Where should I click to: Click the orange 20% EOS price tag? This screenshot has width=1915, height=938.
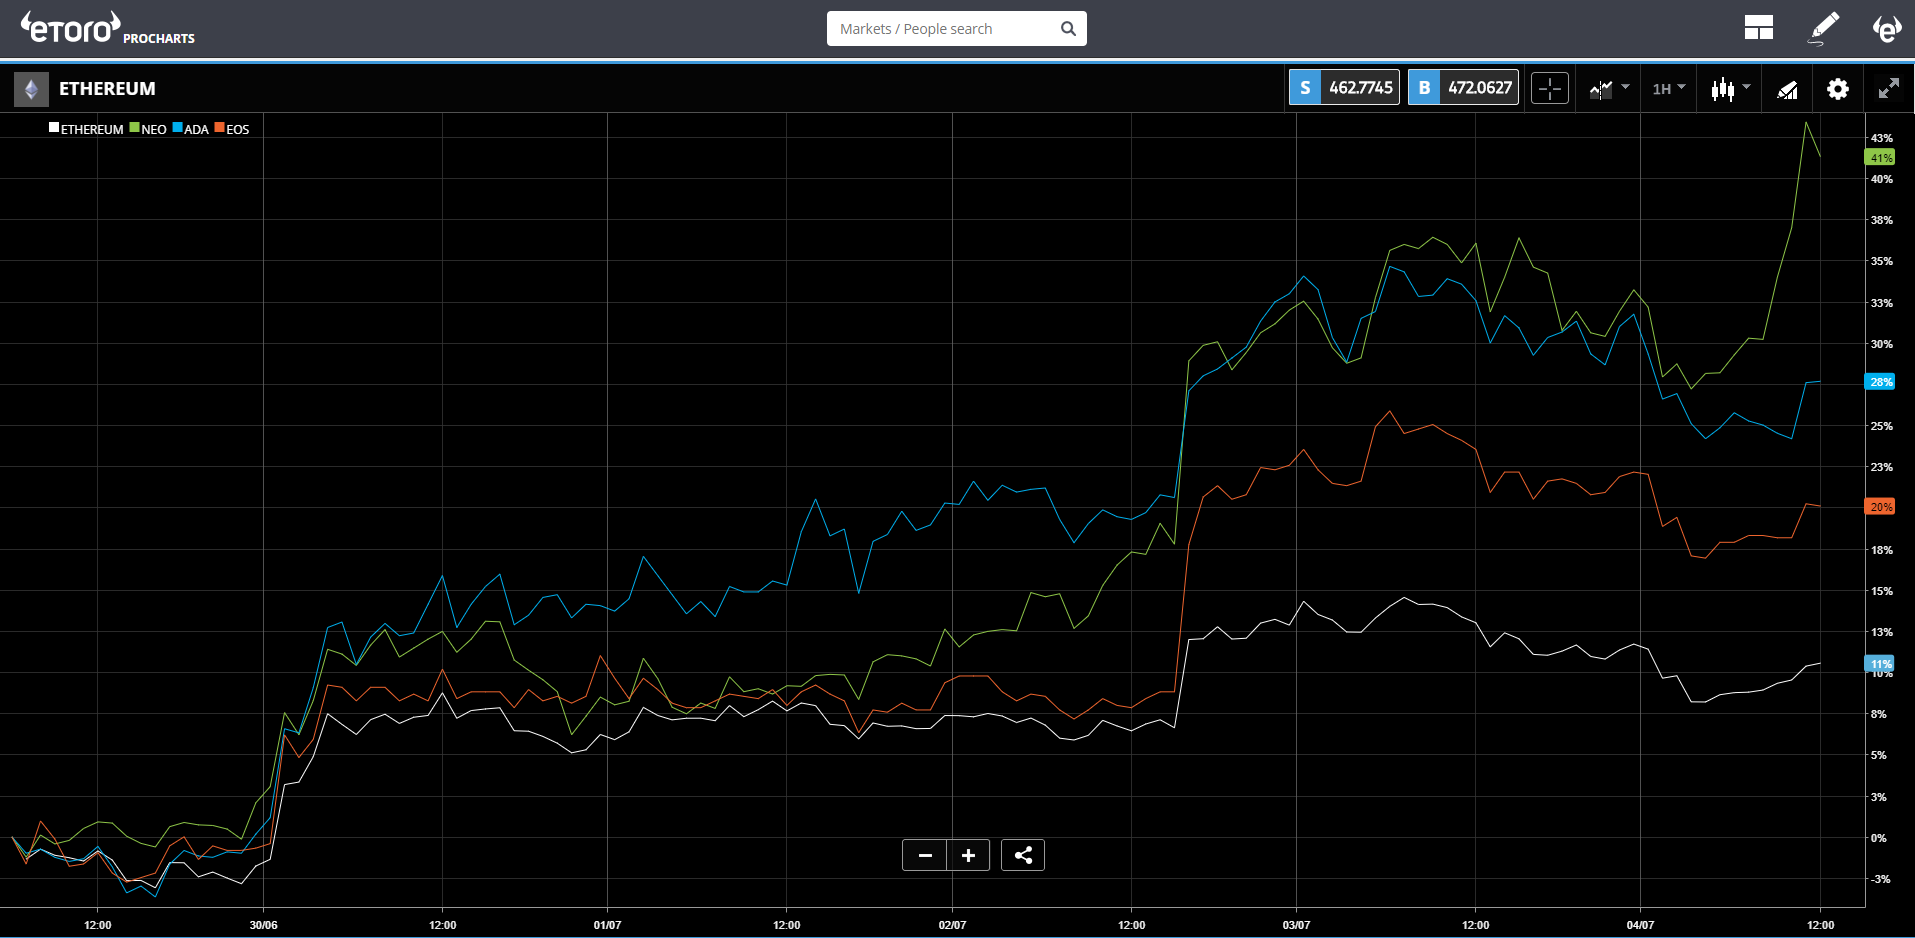click(1880, 507)
